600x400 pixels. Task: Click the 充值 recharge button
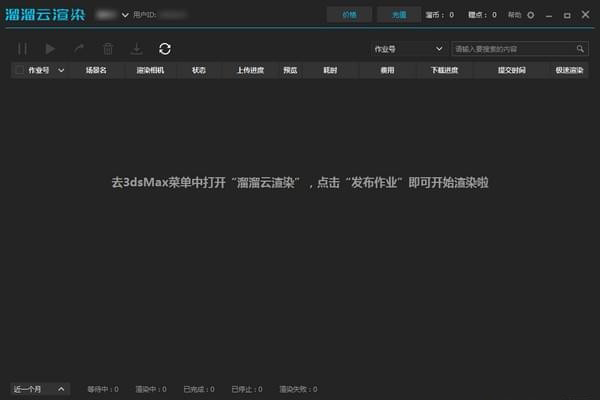[399, 15]
